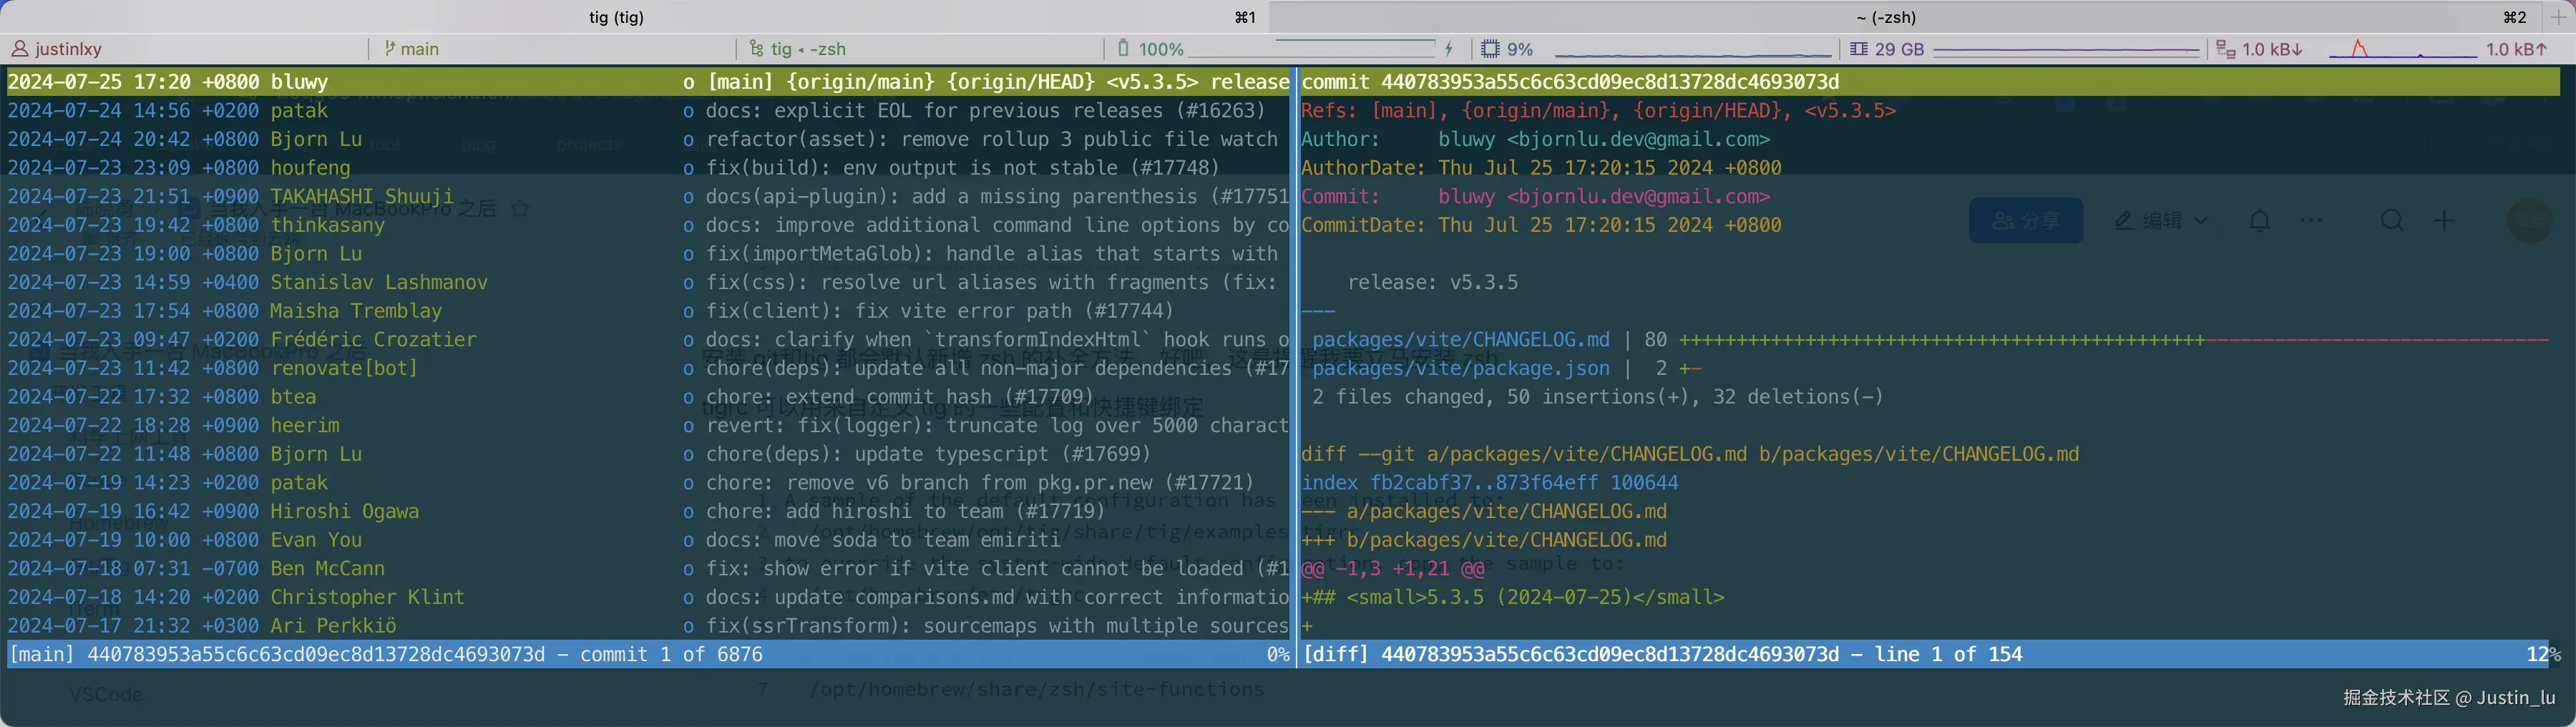This screenshot has height=727, width=2576.
Task: Select Christopher Klint docs comparisons.md commit
Action: [x=648, y=597]
